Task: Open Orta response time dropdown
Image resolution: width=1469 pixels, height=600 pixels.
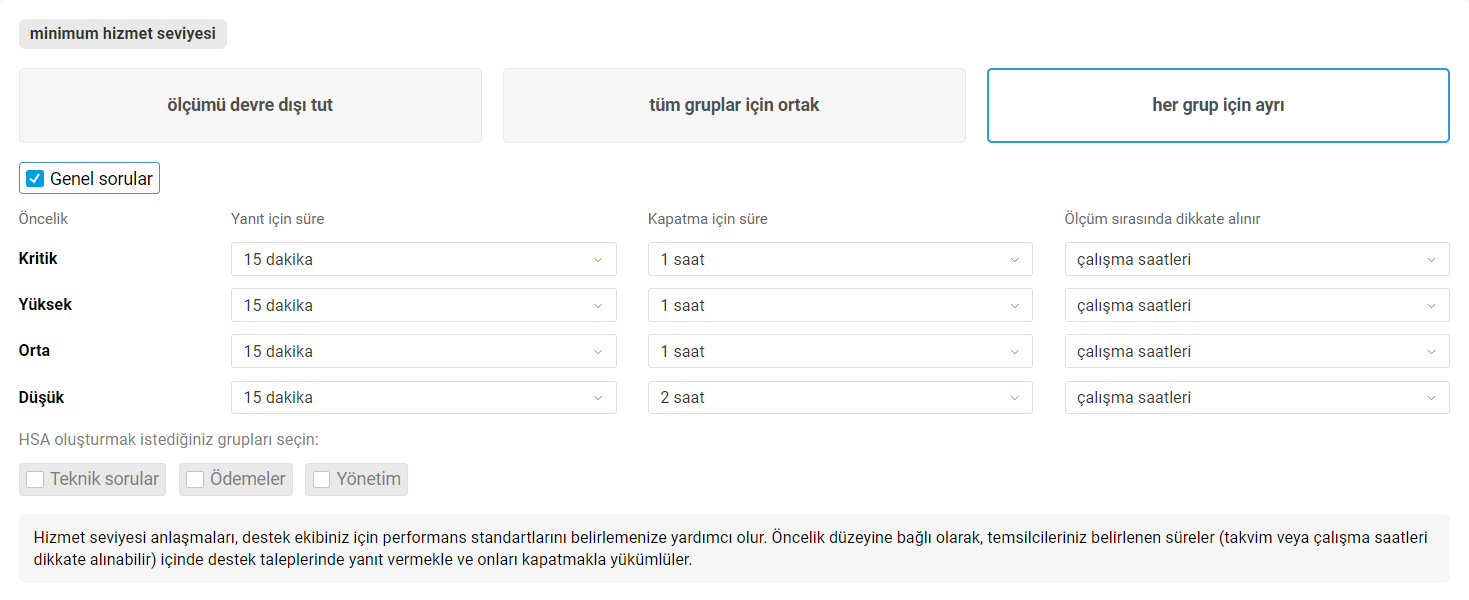Action: (424, 351)
